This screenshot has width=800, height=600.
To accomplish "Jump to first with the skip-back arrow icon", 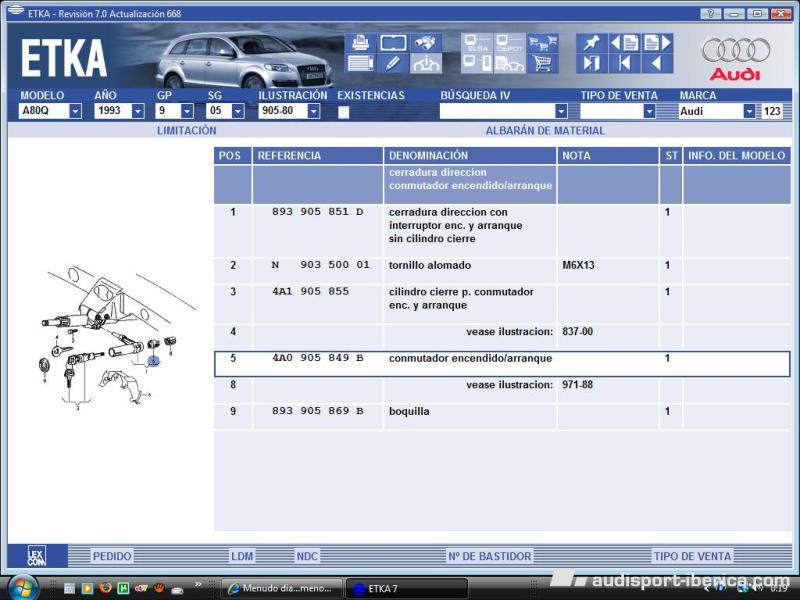I will coord(624,64).
